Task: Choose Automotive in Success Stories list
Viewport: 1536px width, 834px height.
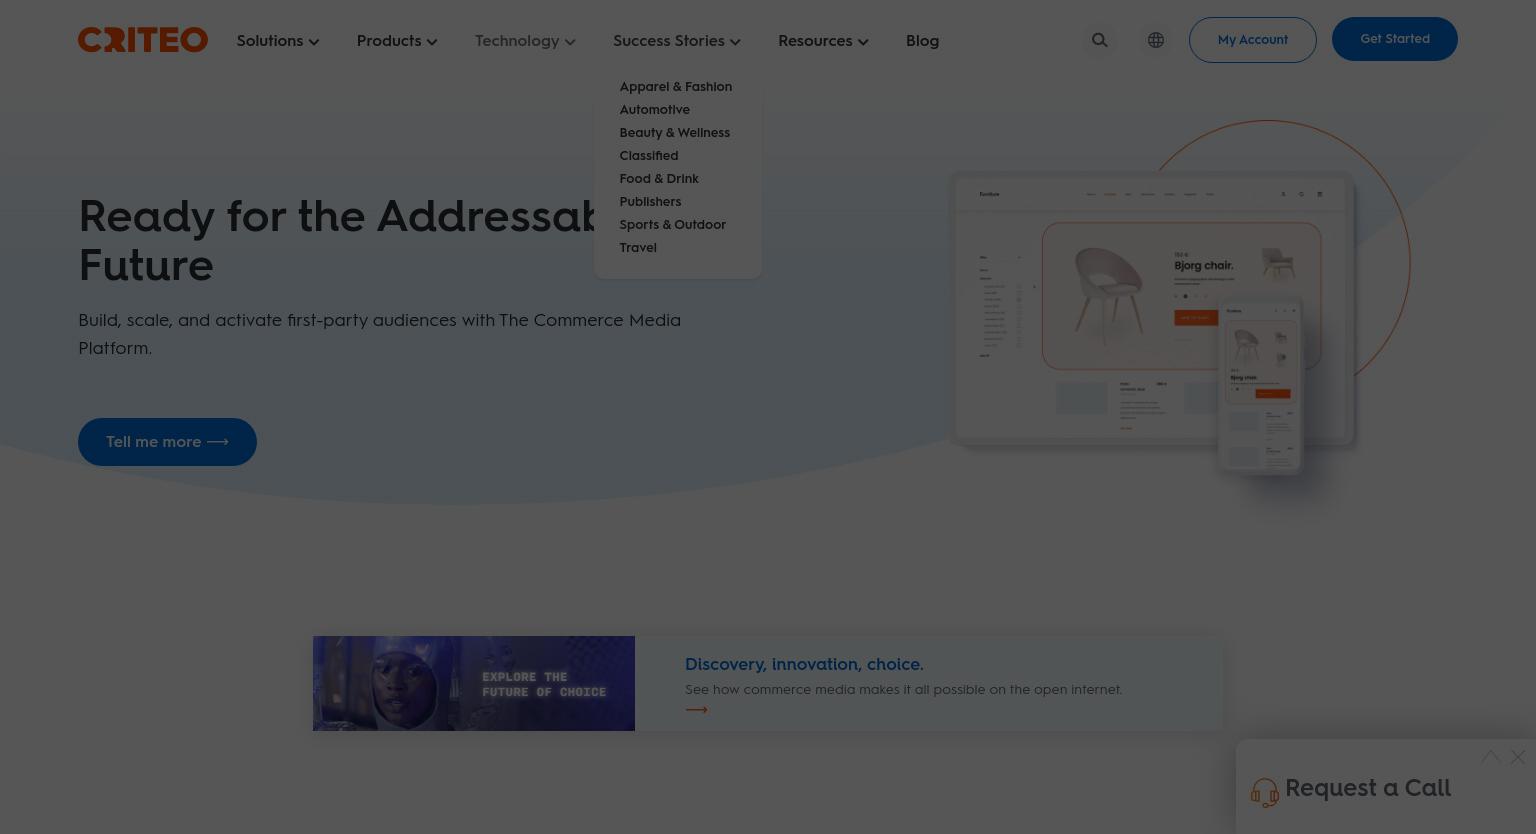Action: point(654,110)
